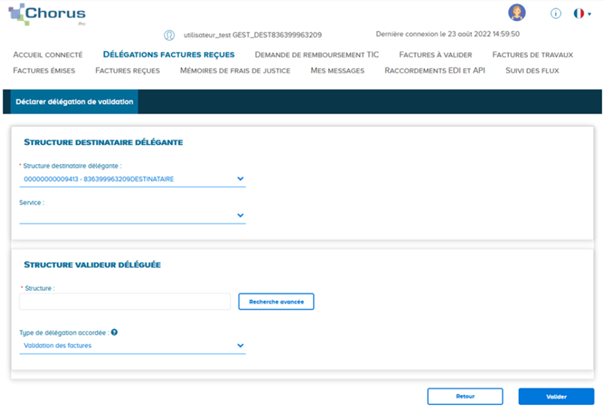The image size is (605, 411).
Task: Open Factures émises menu
Action: 44,71
